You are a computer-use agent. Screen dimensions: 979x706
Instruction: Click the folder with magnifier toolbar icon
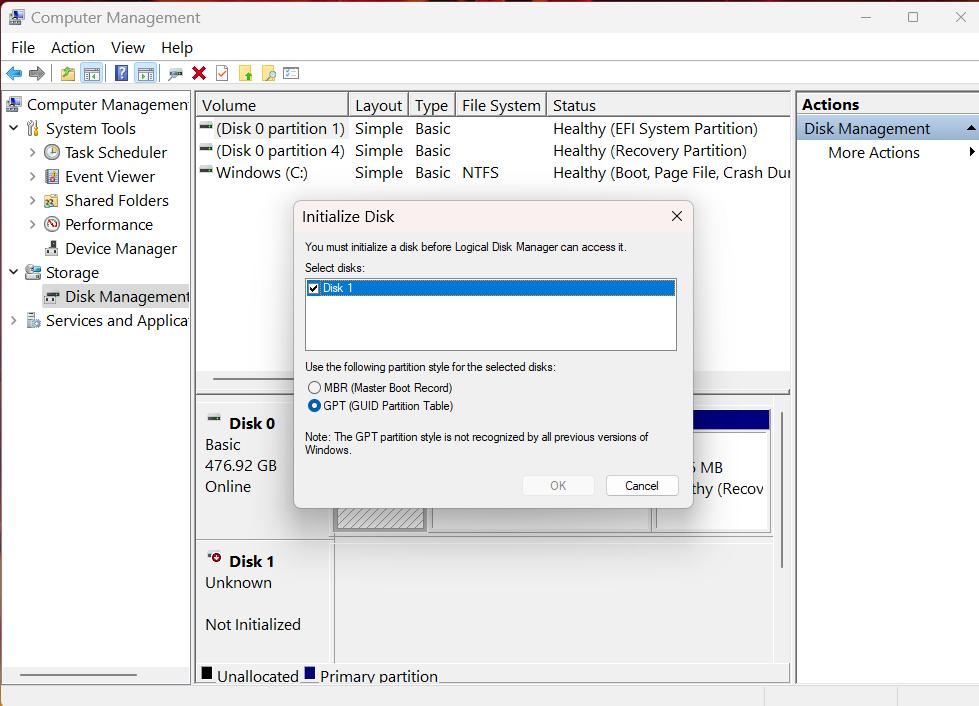[268, 74]
